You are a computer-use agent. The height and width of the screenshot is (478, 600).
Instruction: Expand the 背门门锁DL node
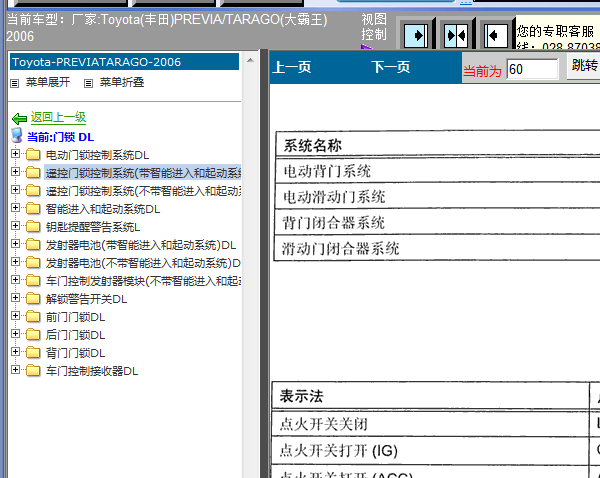pyautogui.click(x=15, y=351)
